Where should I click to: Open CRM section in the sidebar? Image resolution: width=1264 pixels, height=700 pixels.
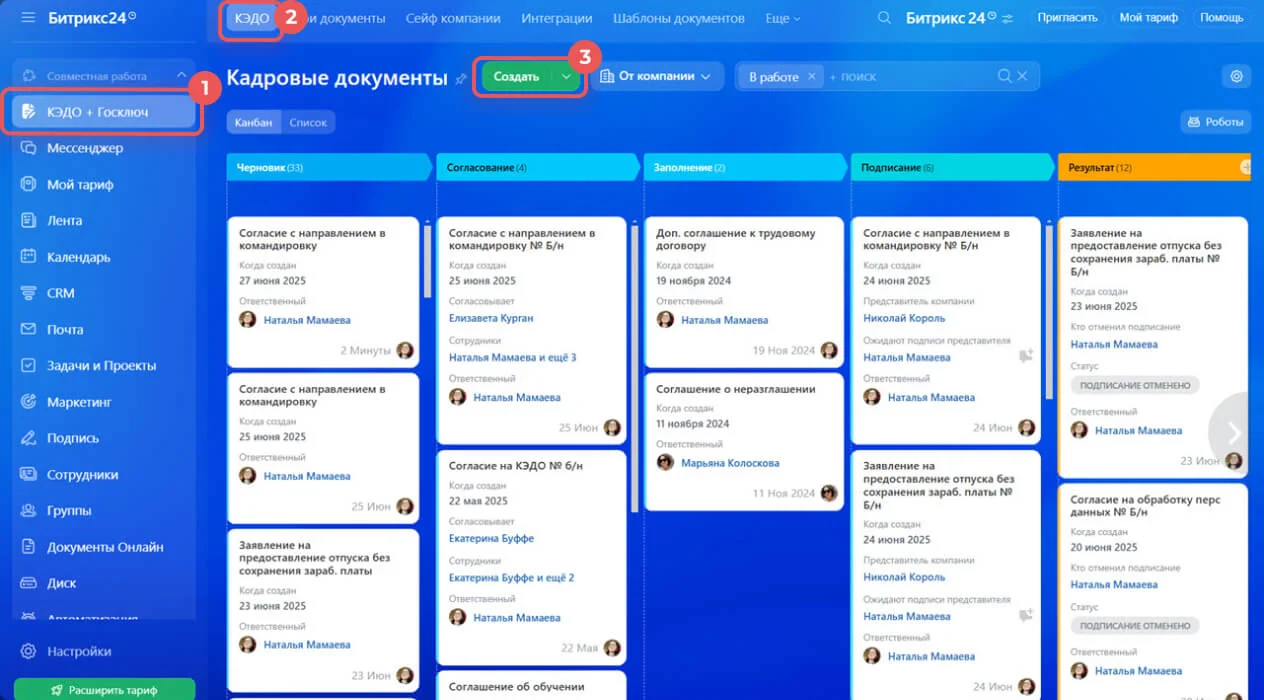[x=60, y=293]
